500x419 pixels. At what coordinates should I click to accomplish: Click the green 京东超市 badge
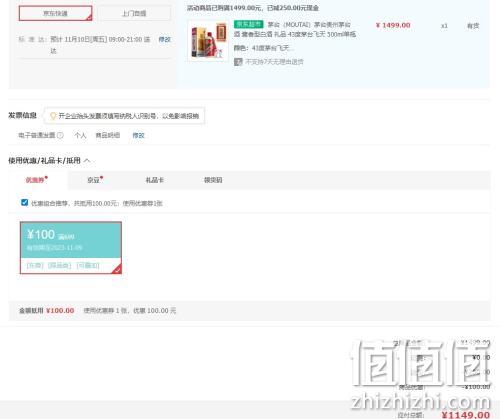click(249, 24)
